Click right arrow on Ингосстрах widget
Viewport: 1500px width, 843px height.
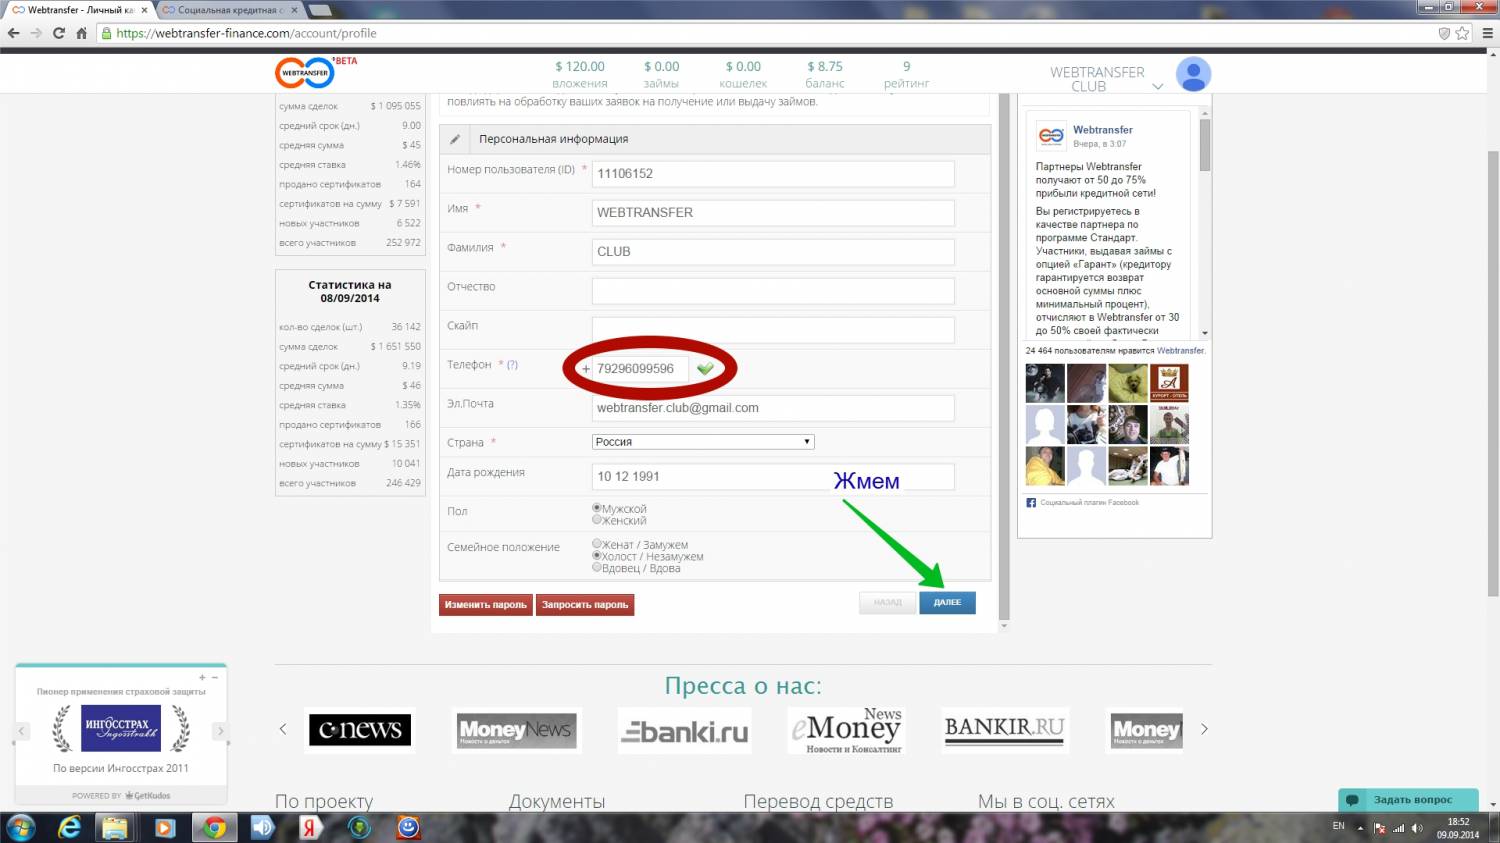[220, 731]
